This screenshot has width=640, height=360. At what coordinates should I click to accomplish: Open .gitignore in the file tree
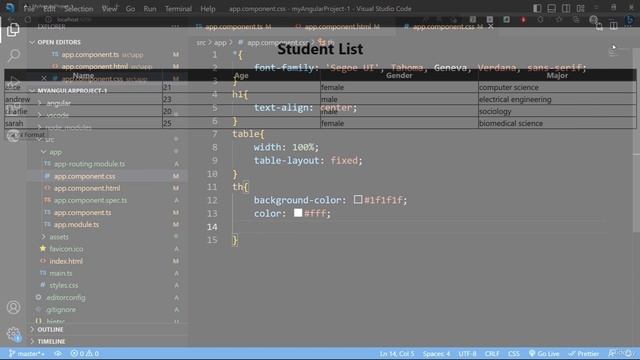61,309
